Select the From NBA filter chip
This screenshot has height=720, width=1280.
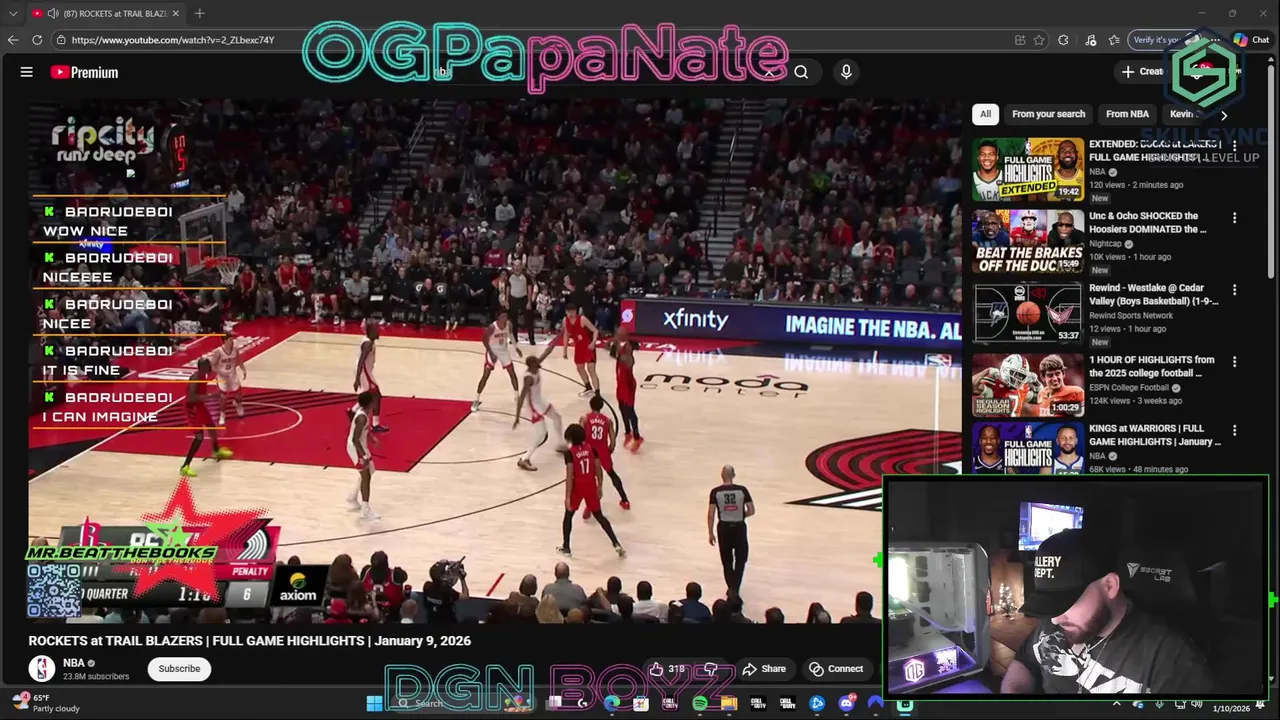[1127, 114]
